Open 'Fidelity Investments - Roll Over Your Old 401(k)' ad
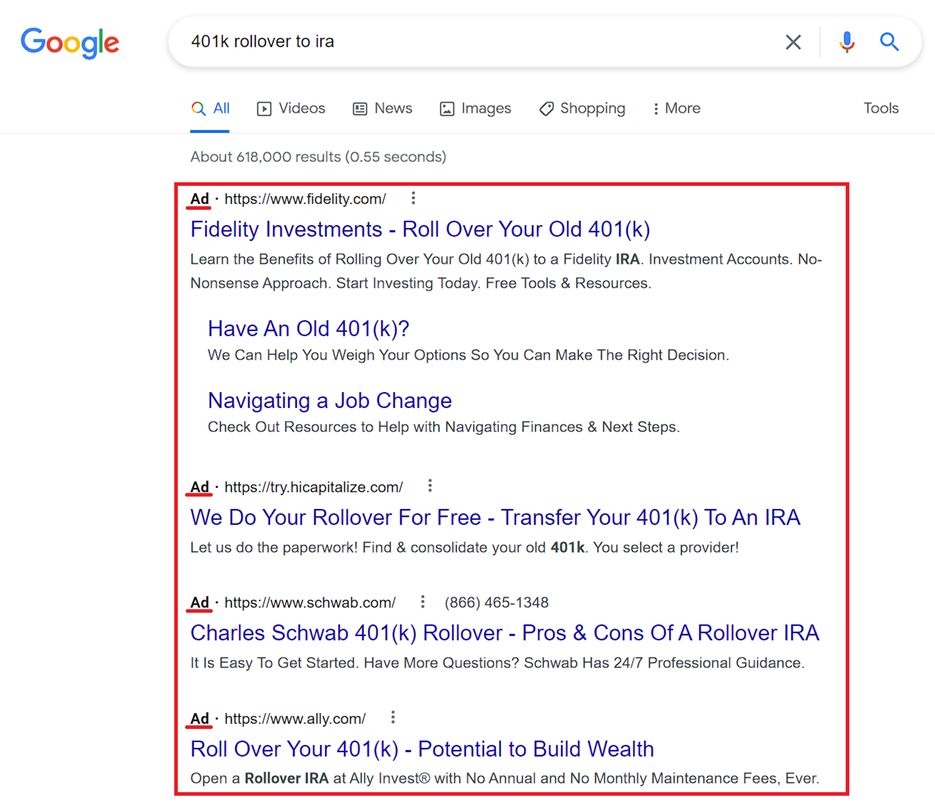 tap(420, 230)
